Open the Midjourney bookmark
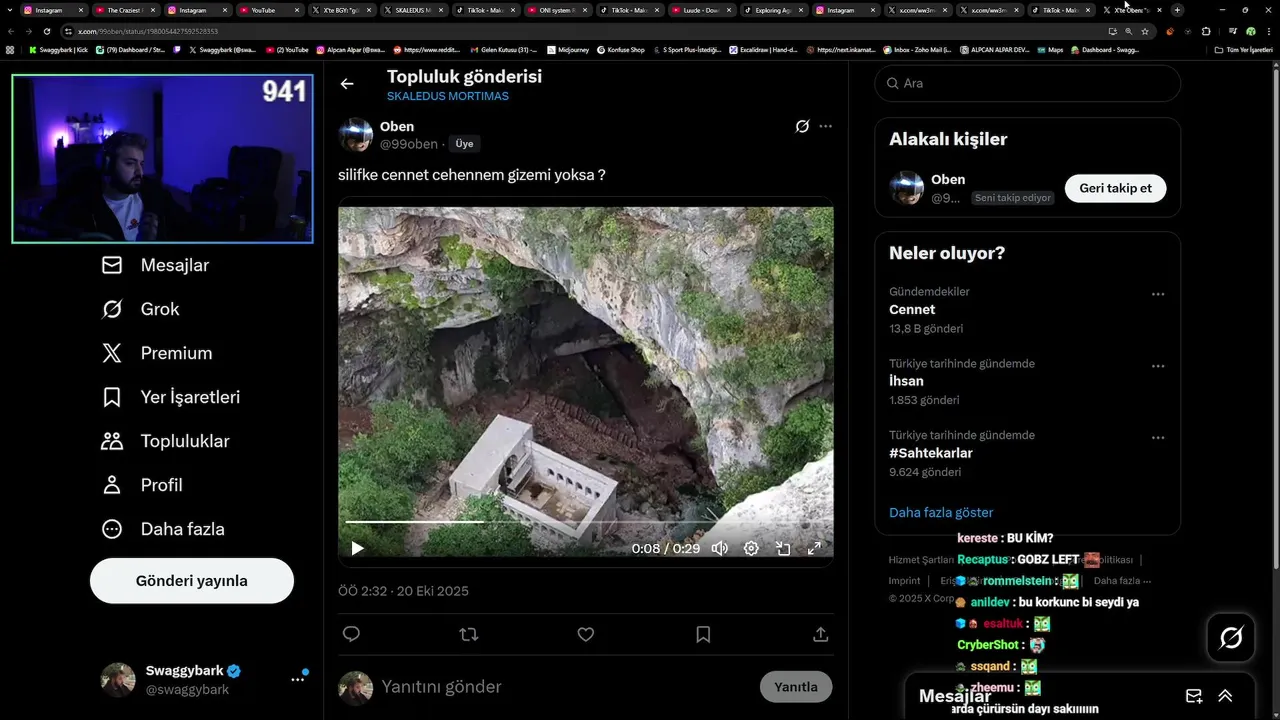The image size is (1280, 720). tap(568, 49)
